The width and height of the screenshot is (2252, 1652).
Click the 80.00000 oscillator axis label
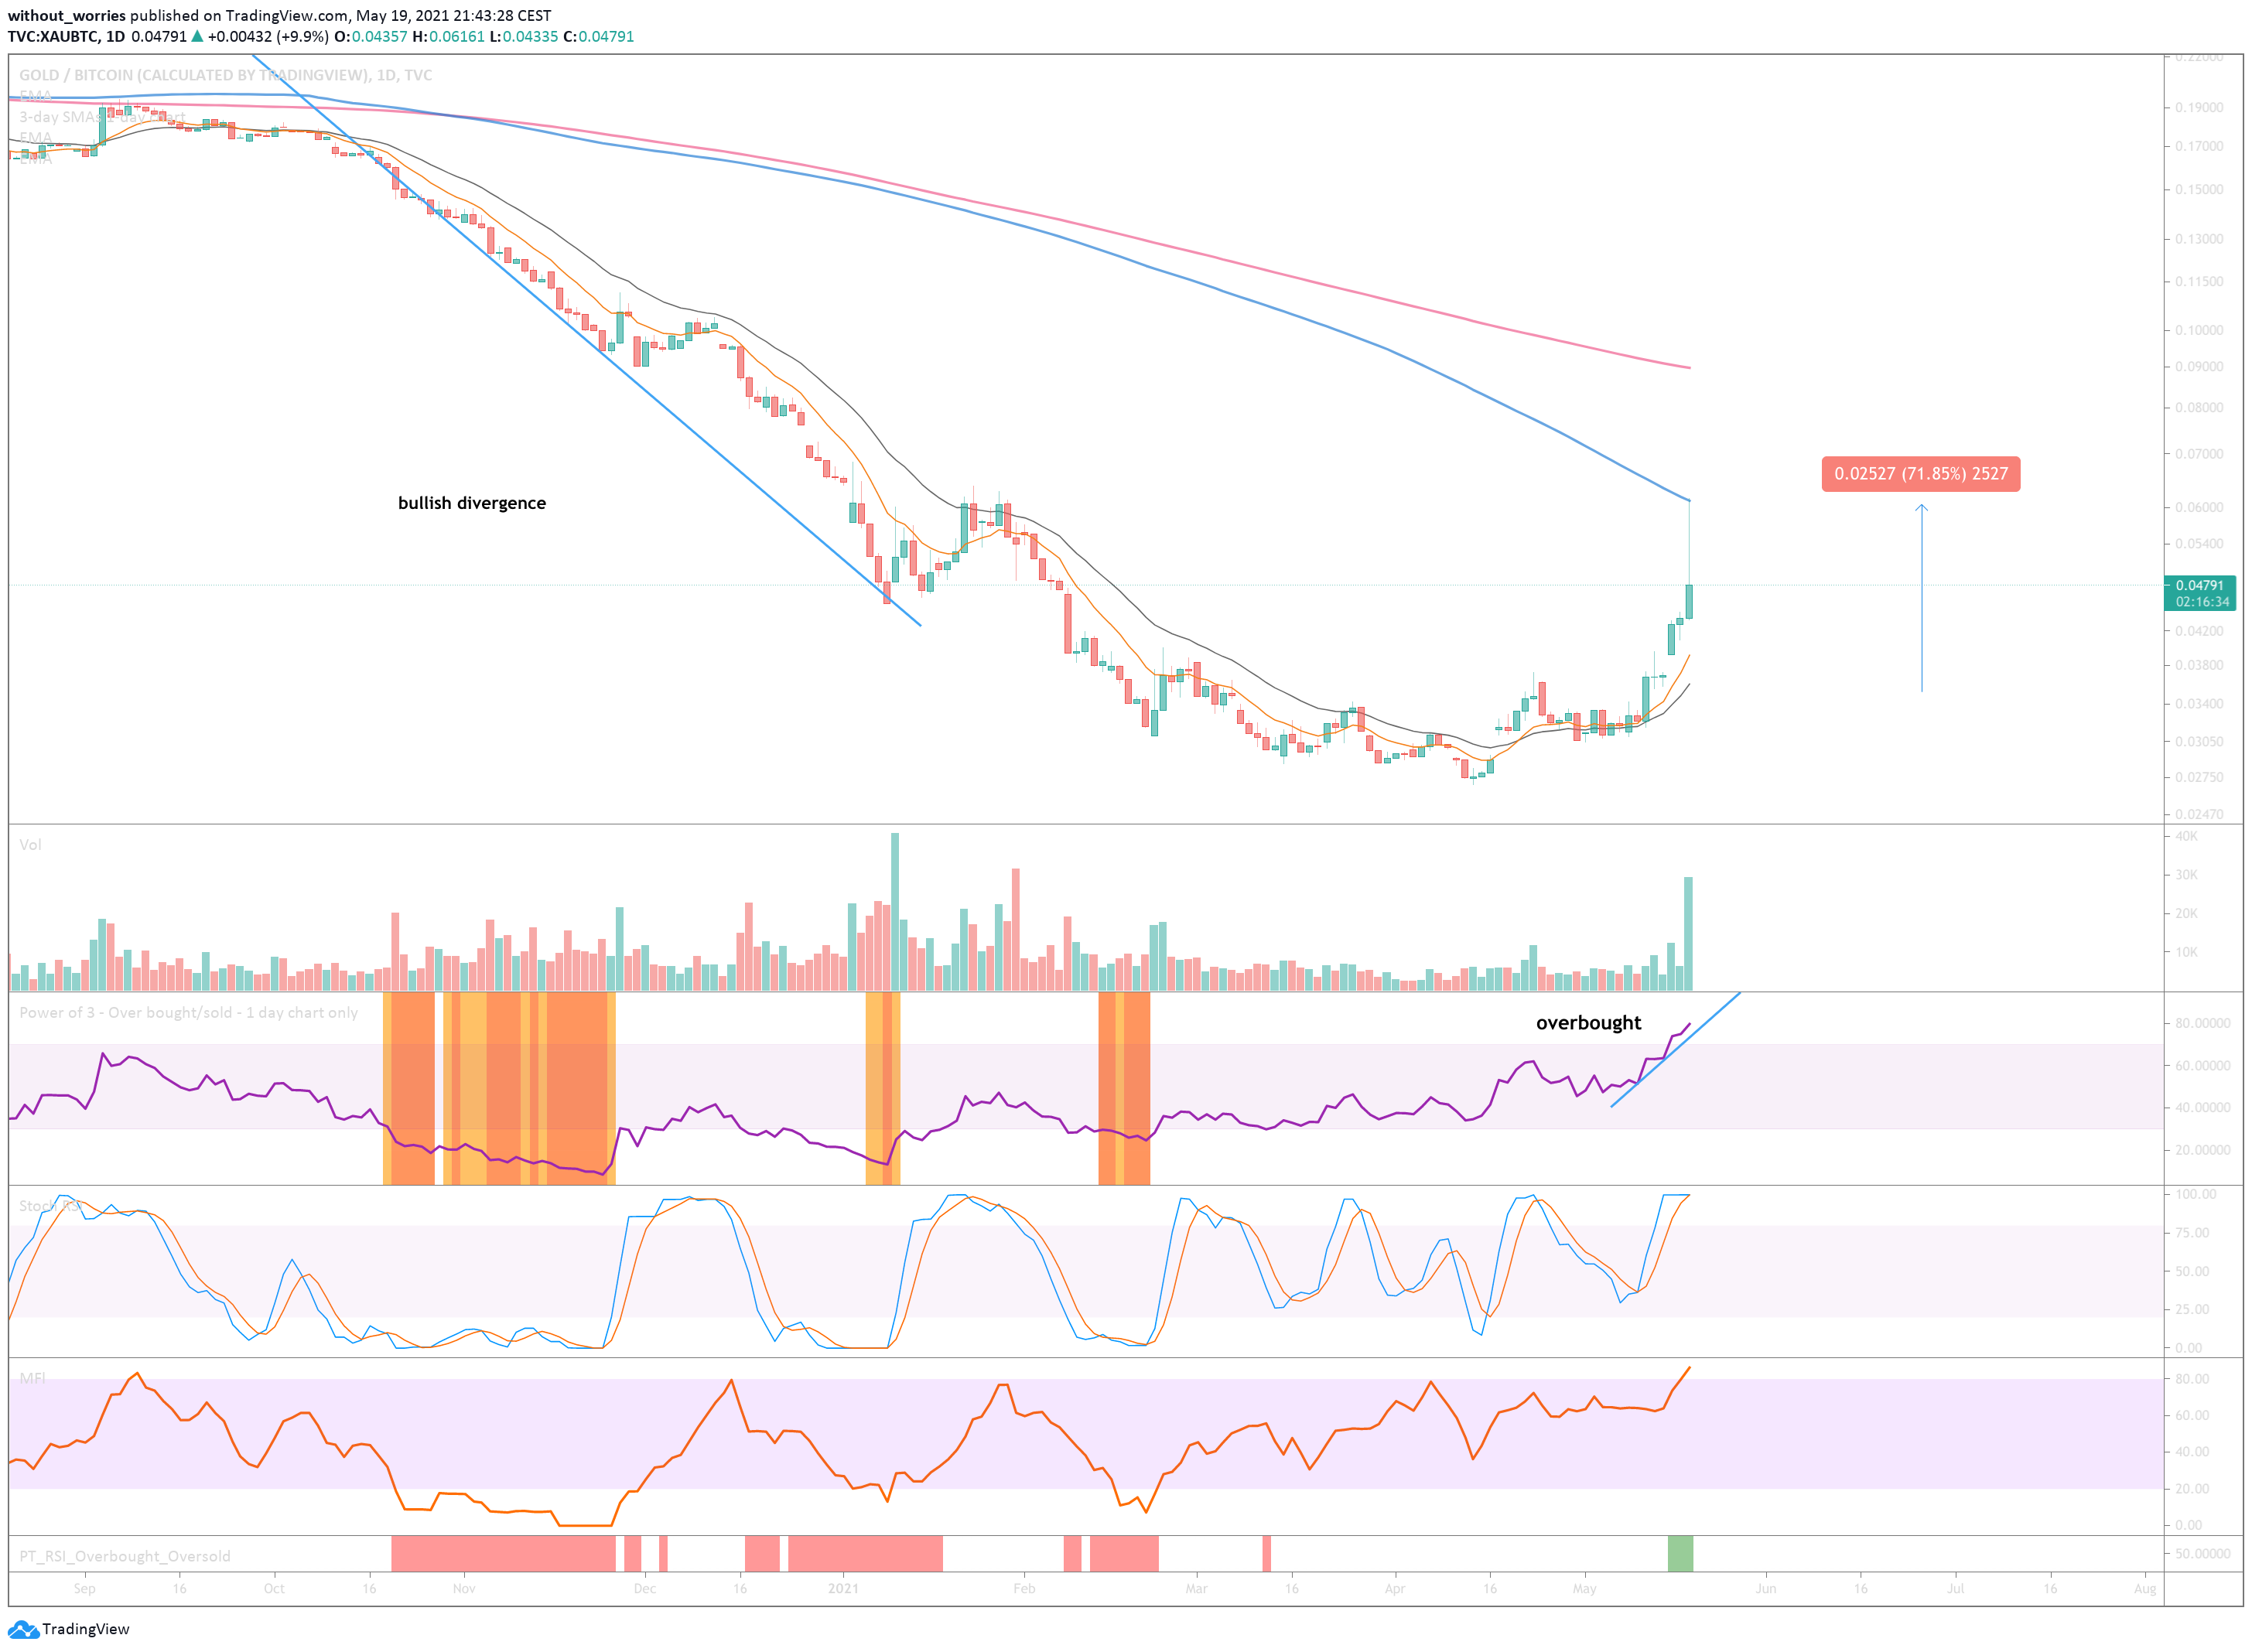pos(2203,1023)
